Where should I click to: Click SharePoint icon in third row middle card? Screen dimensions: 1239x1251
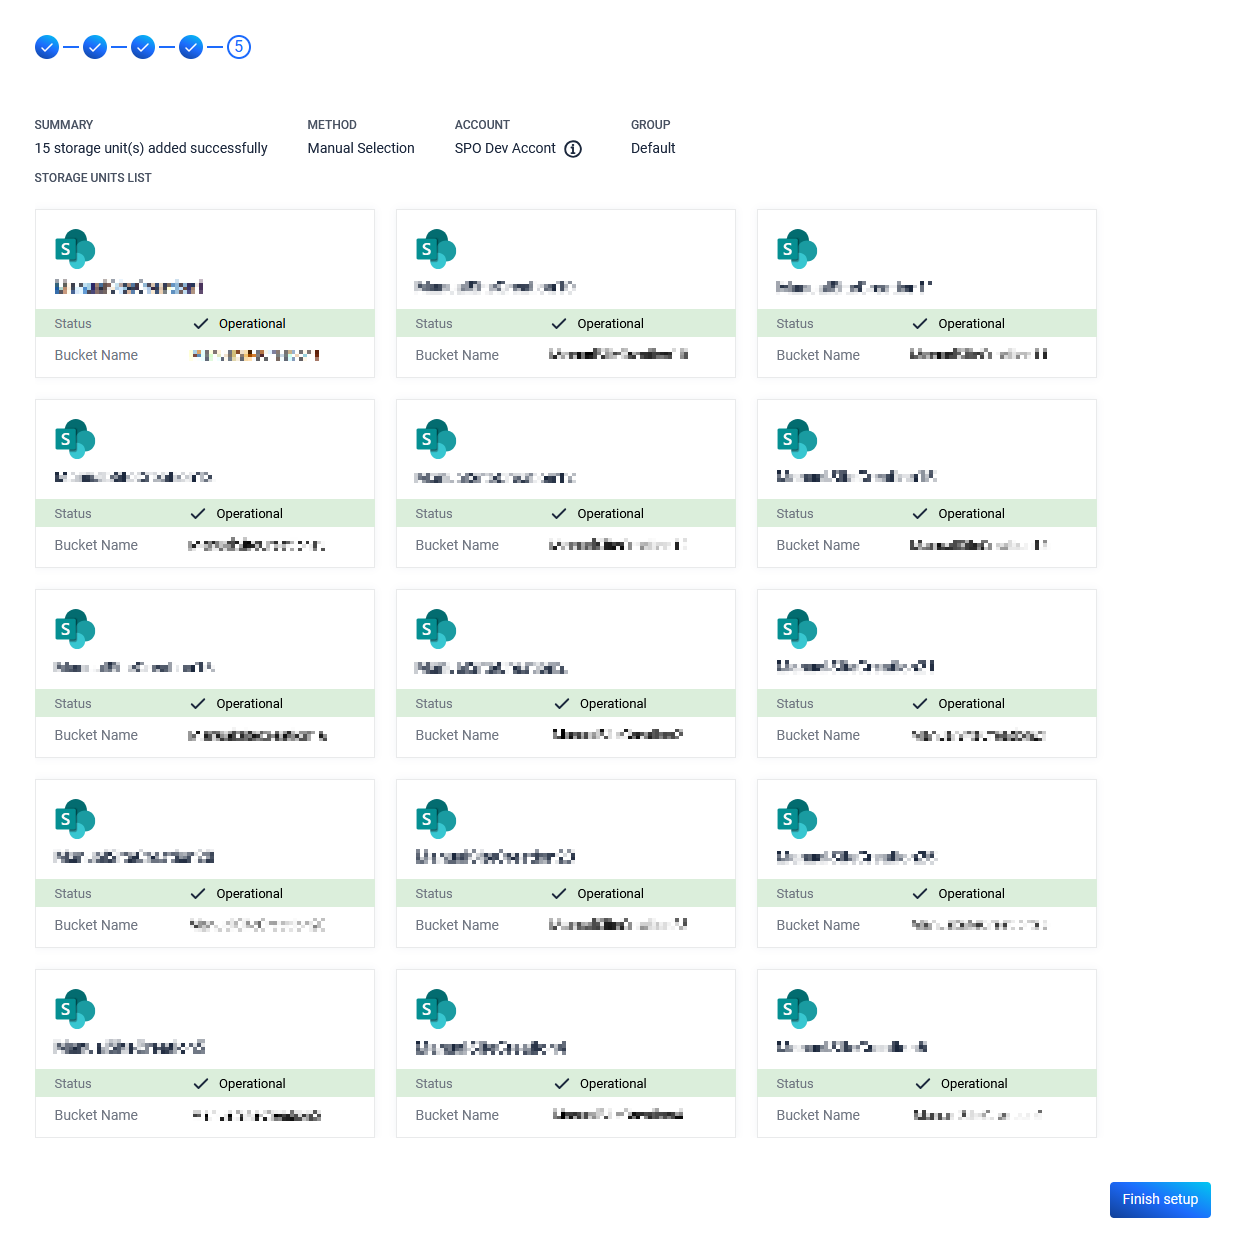436,629
